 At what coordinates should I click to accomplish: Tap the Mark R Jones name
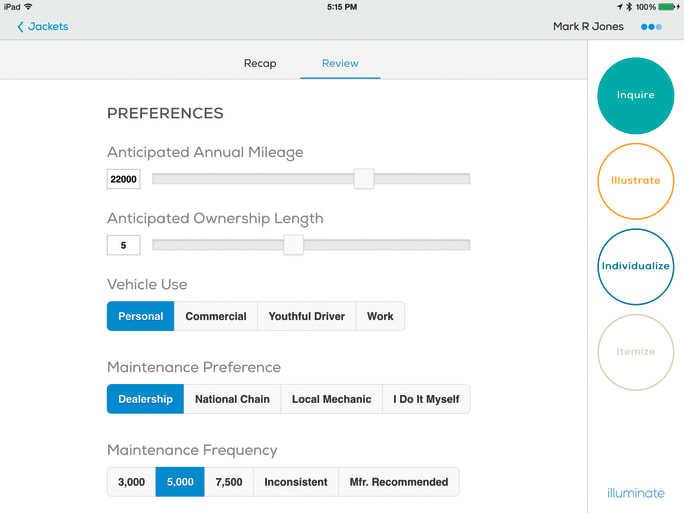tap(588, 27)
